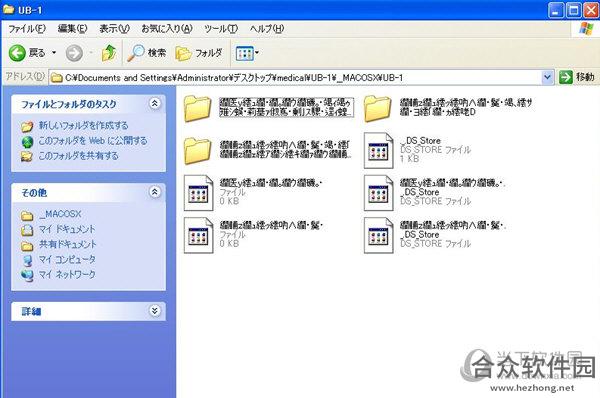Click このフォルダを共有する link

(78, 156)
